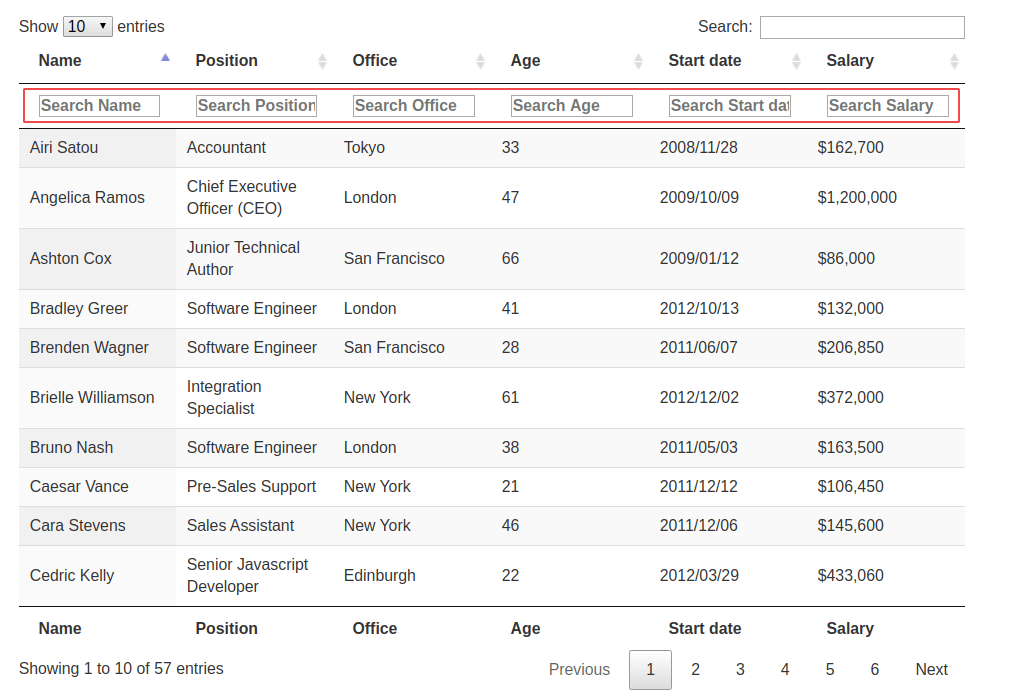This screenshot has width=1012, height=699.
Task: Click the Search Age filter field
Action: [x=572, y=106]
